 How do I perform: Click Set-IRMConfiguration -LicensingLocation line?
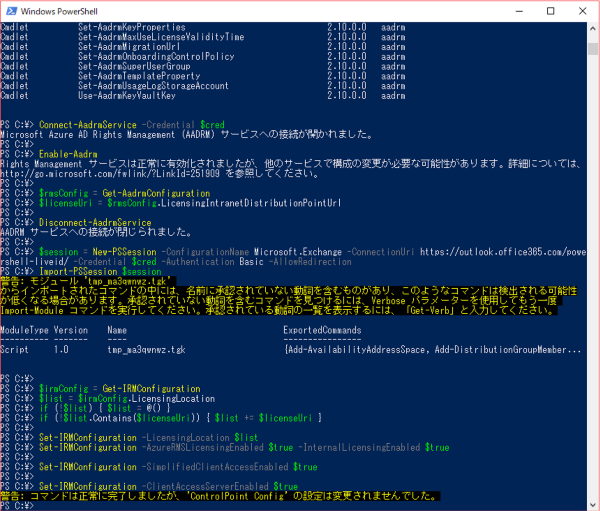(x=148, y=438)
